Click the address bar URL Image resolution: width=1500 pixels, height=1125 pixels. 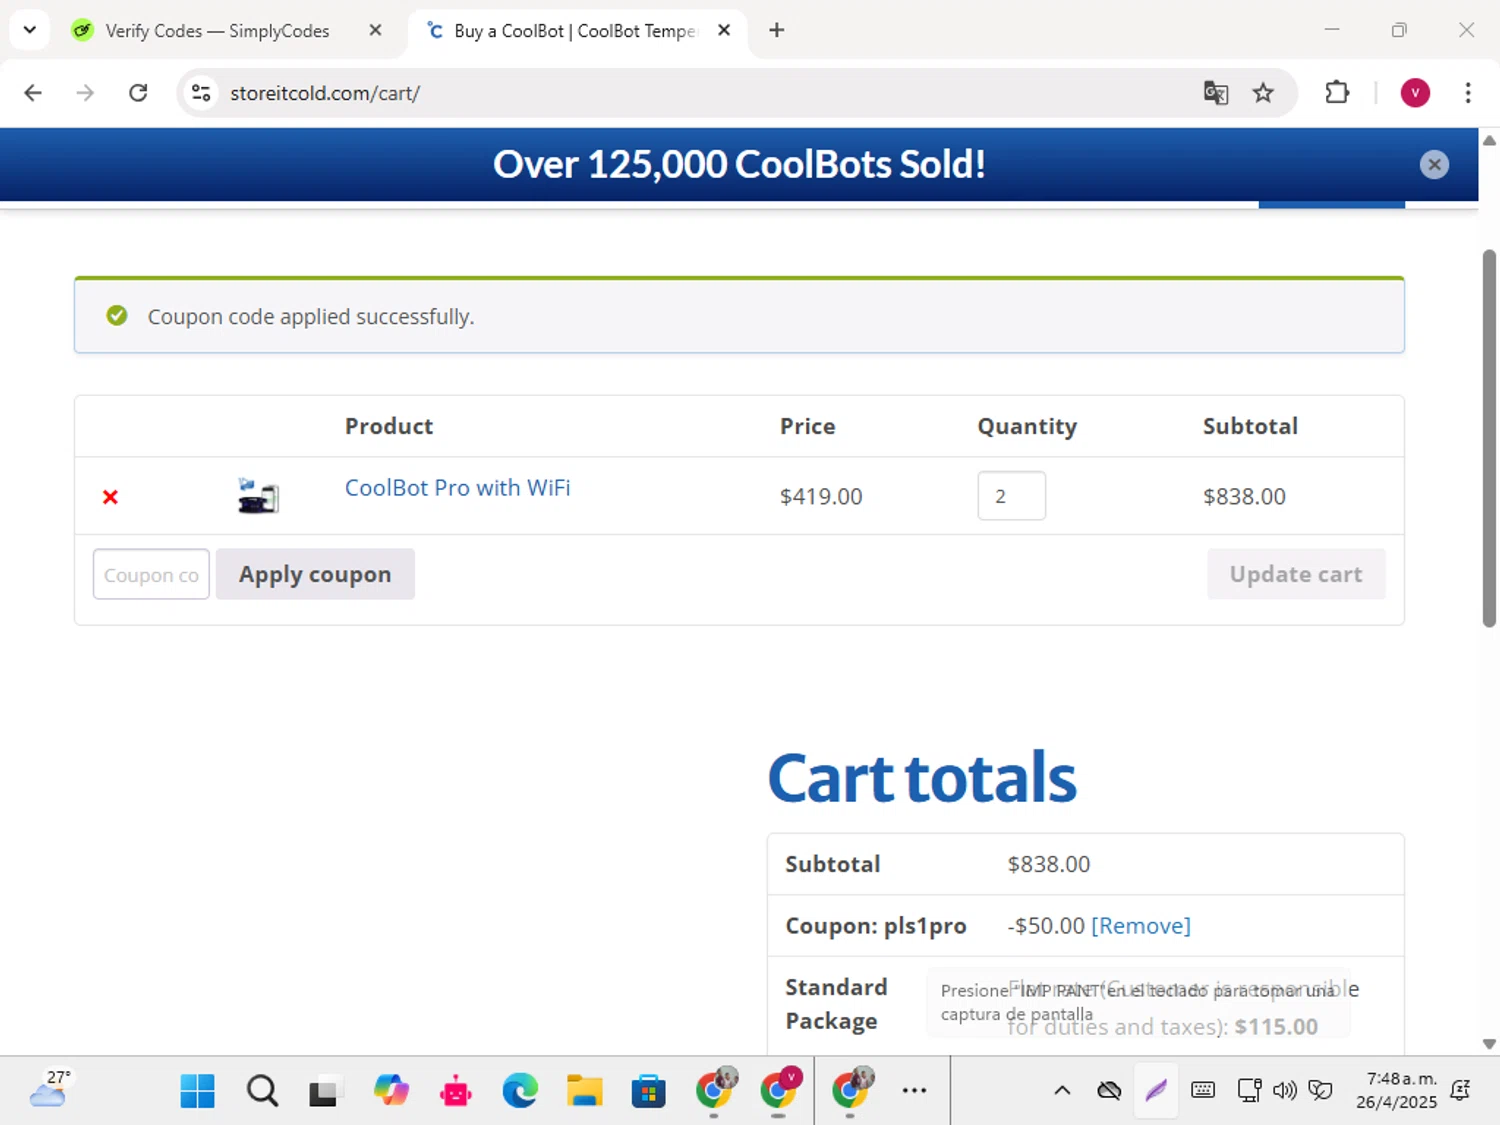pos(325,93)
